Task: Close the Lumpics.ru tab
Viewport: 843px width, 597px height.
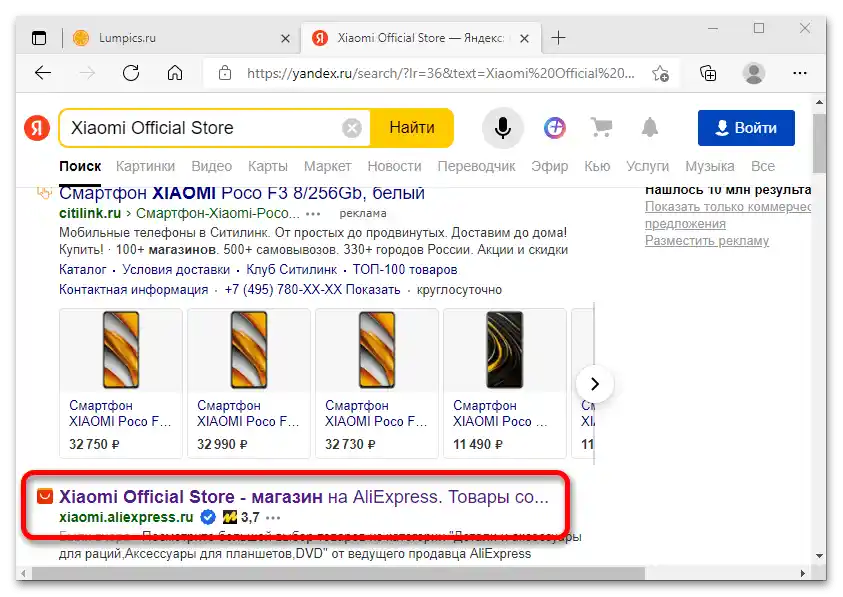Action: tap(285, 39)
